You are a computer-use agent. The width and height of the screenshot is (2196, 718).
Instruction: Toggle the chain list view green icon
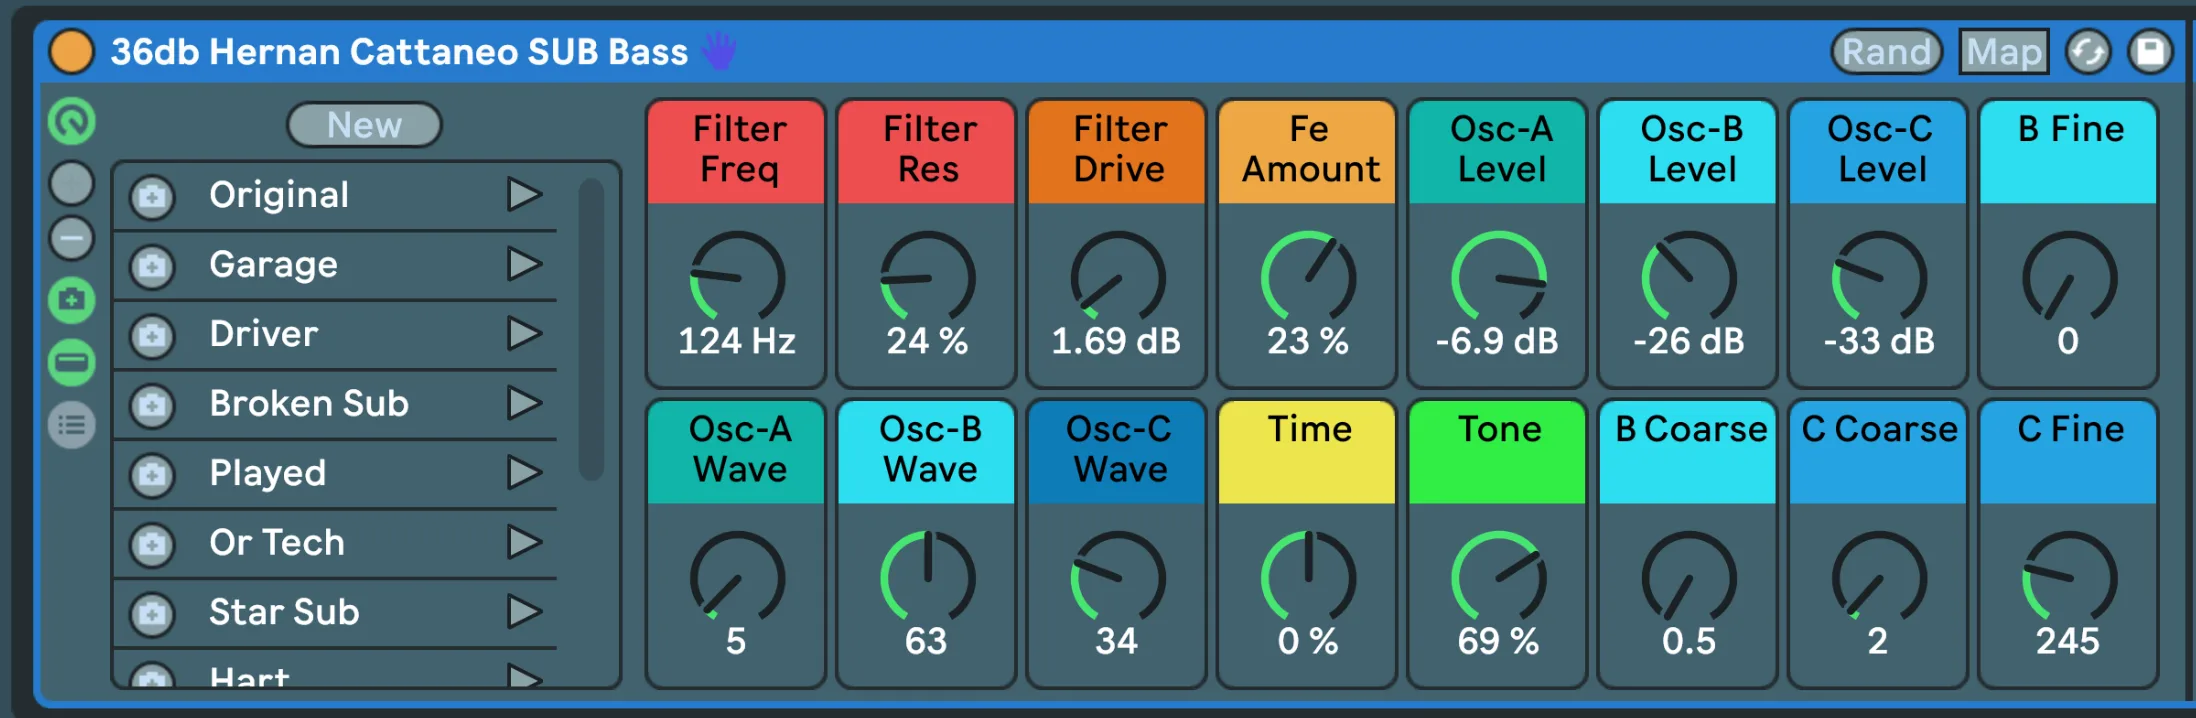pos(72,362)
